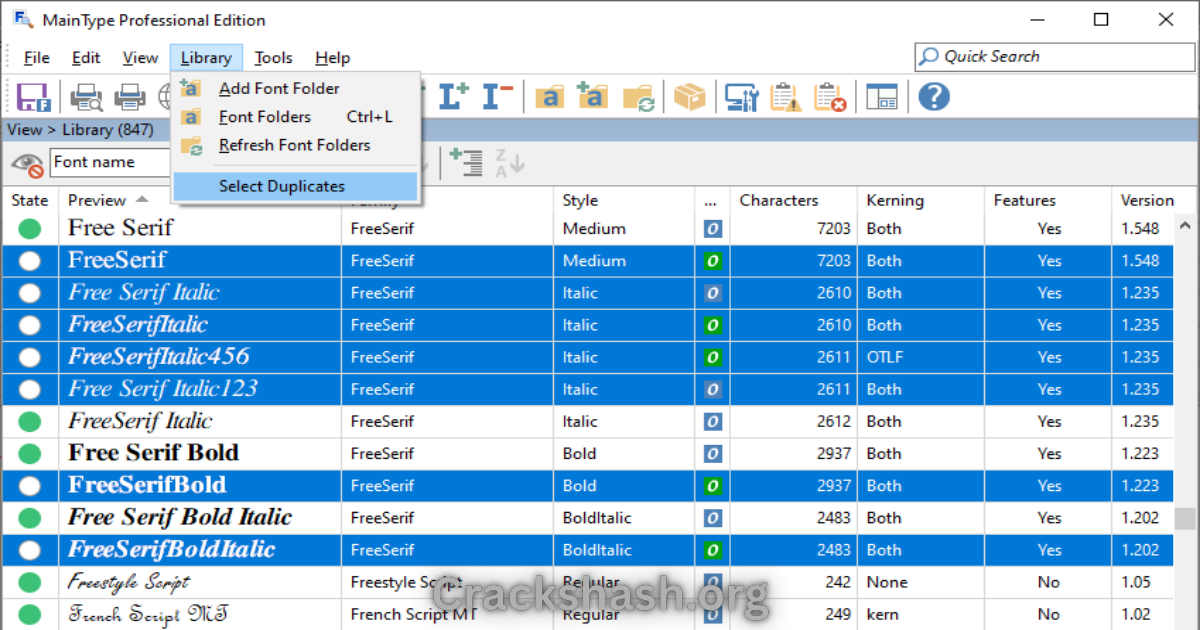Choose Font Folders from the Library menu
The height and width of the screenshot is (630, 1200).
pos(295,117)
